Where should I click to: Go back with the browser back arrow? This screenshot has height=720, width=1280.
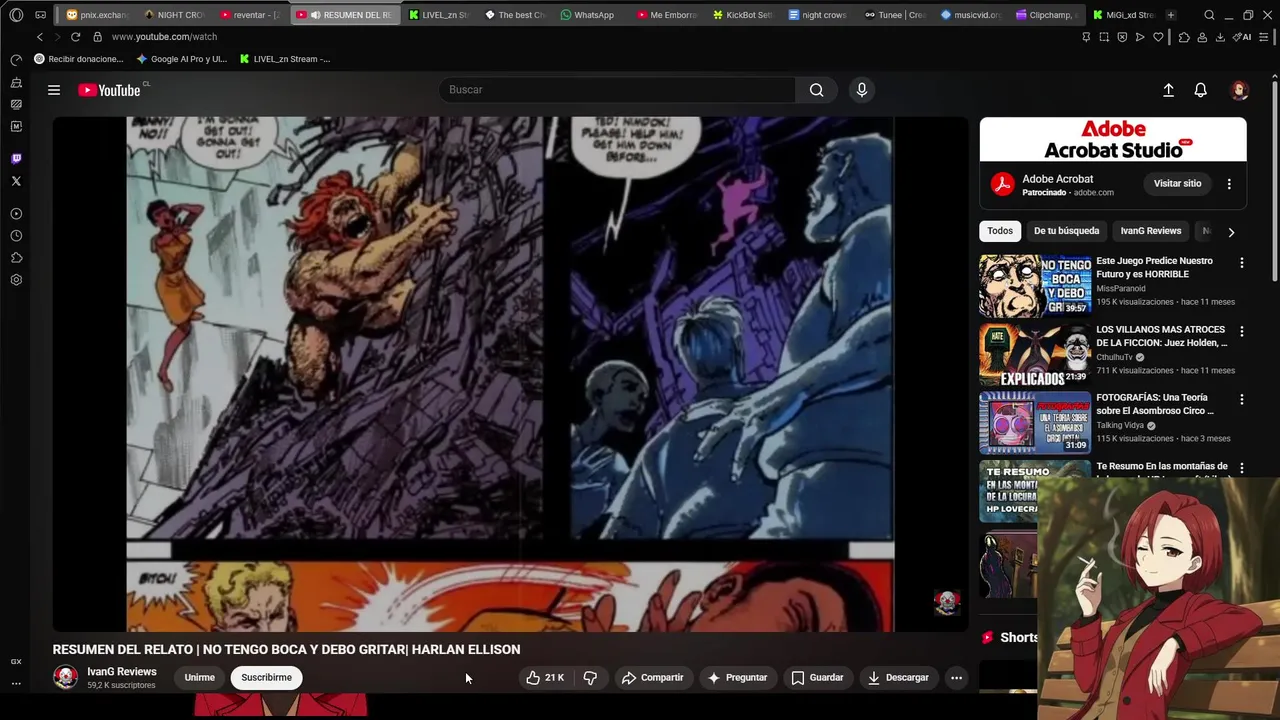[x=40, y=37]
